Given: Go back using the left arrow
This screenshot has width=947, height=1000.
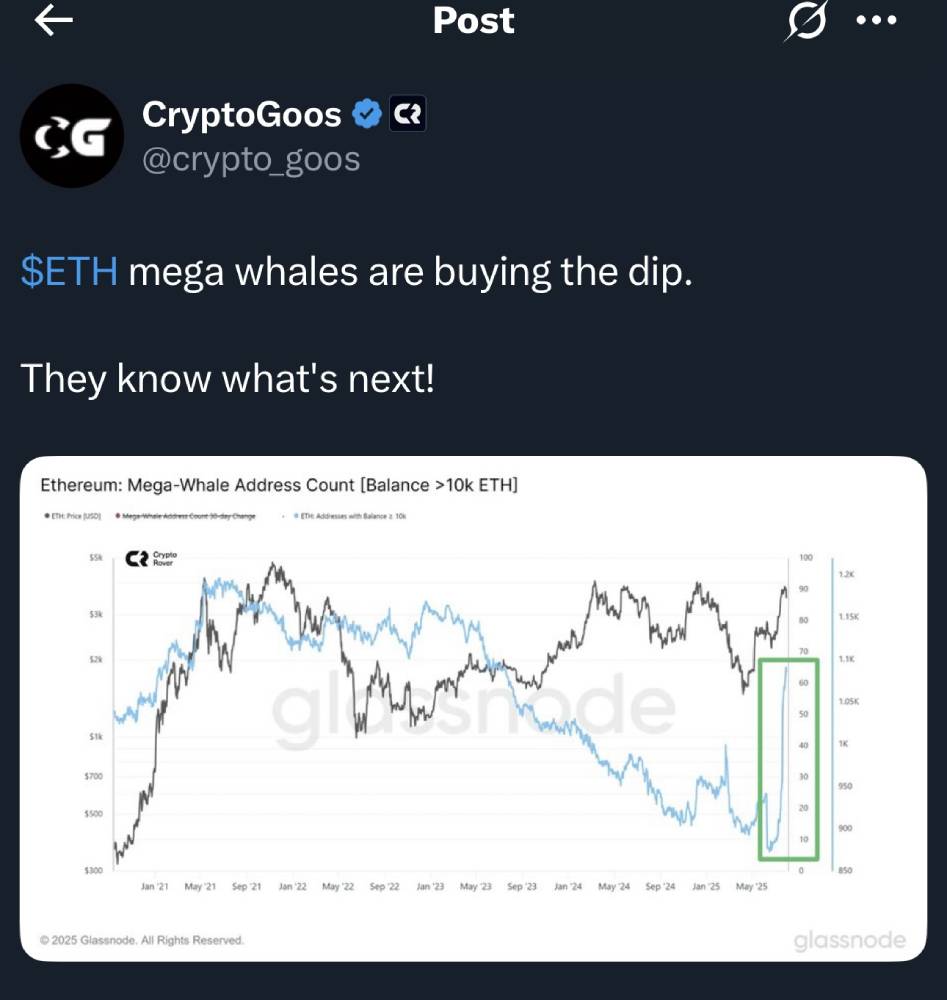Looking at the screenshot, I should pyautogui.click(x=54, y=20).
